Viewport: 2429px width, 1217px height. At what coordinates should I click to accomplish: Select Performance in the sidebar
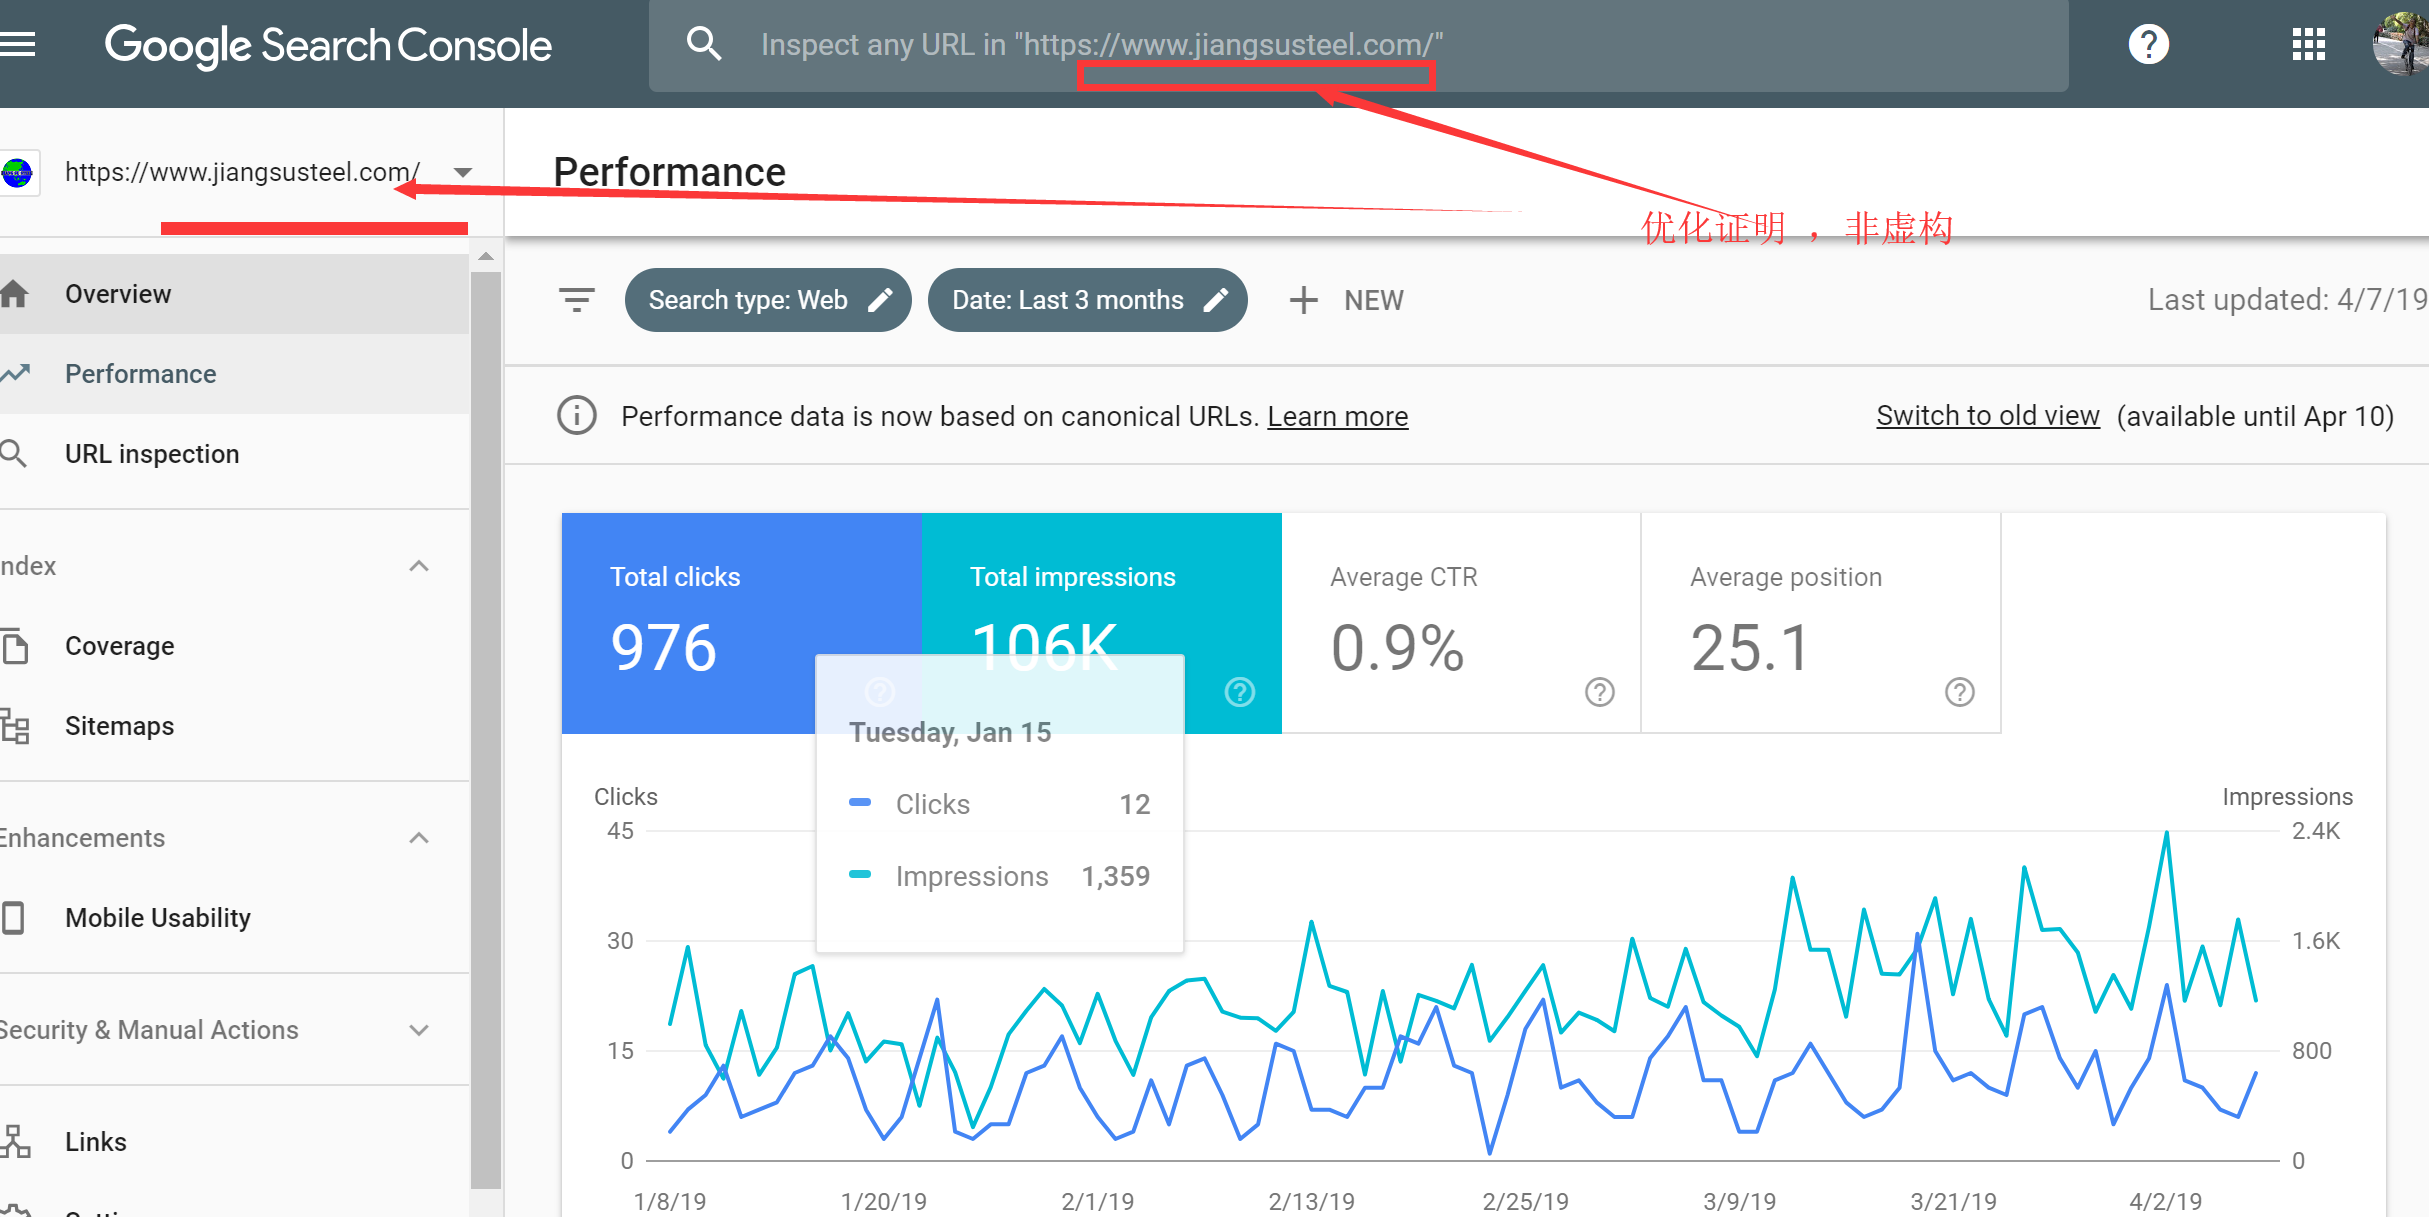pos(234,374)
